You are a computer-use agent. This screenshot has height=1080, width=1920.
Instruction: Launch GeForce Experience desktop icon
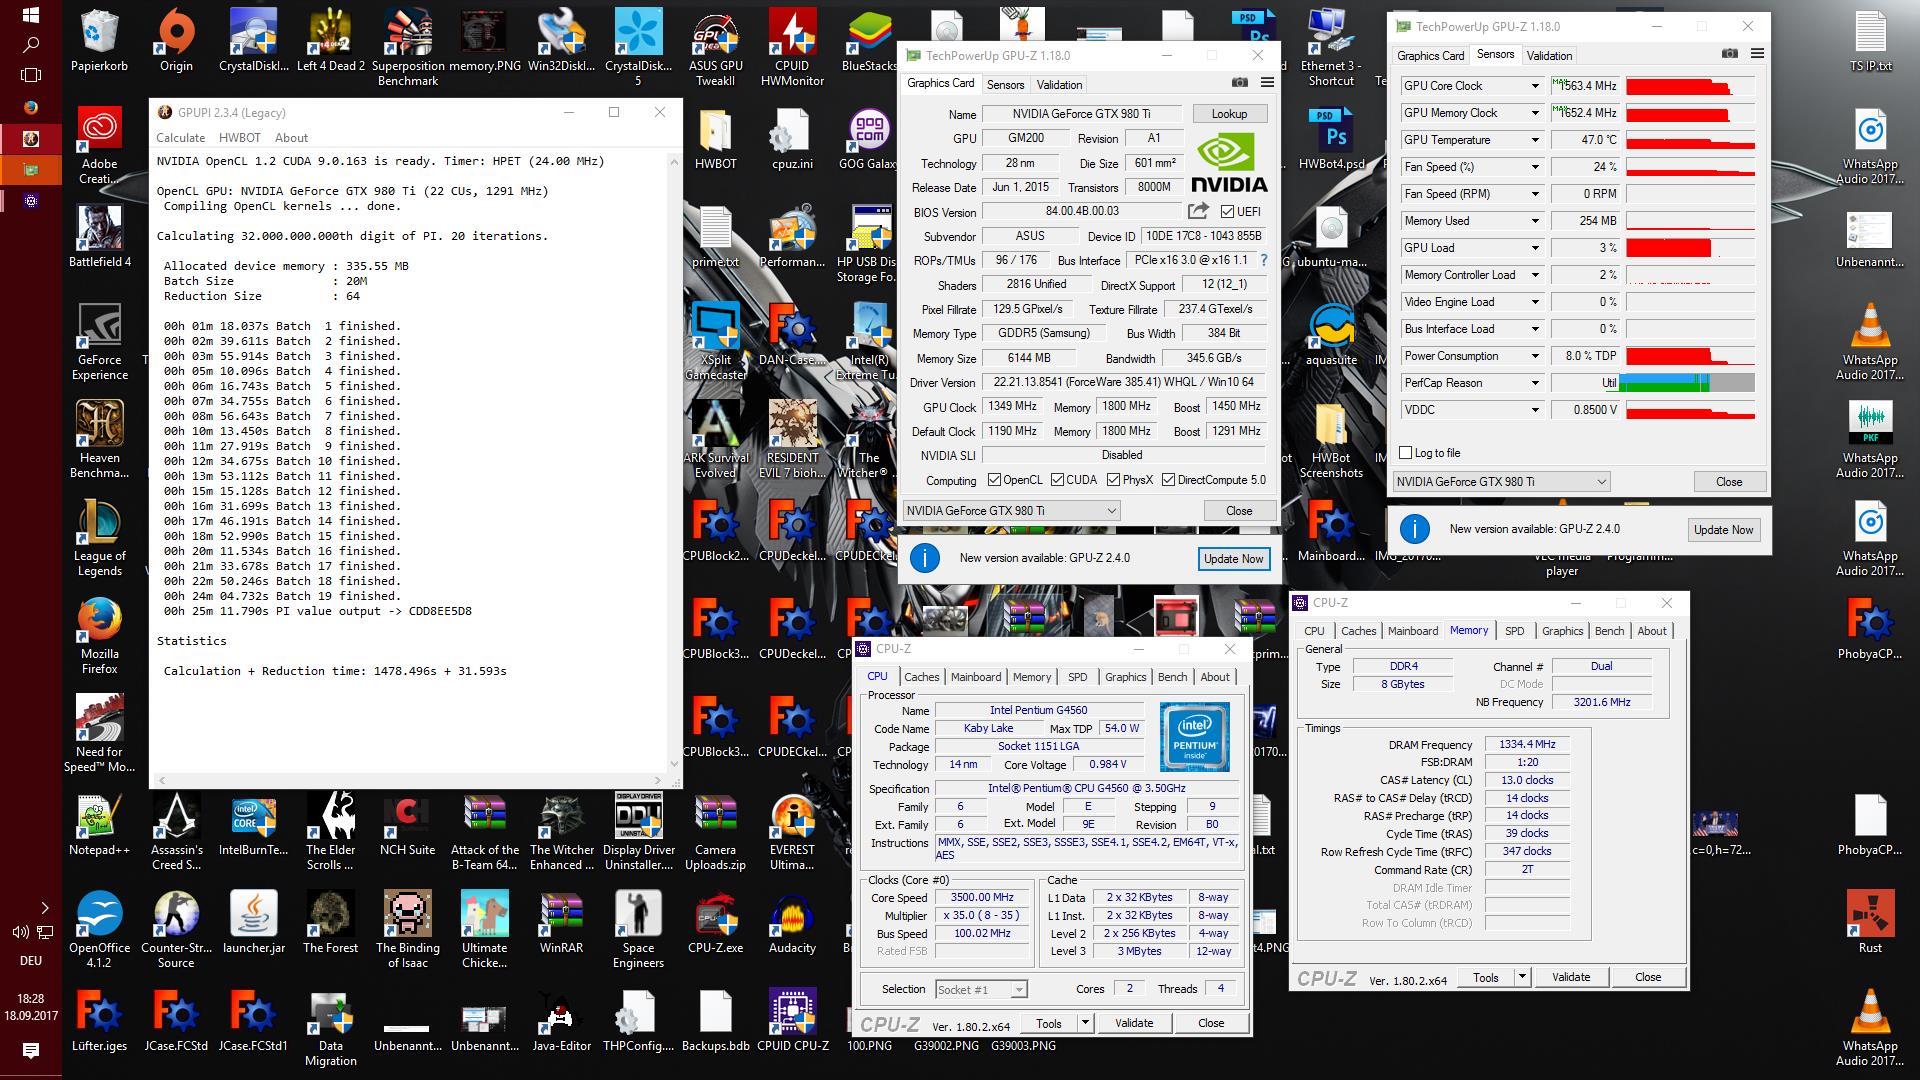click(x=100, y=341)
